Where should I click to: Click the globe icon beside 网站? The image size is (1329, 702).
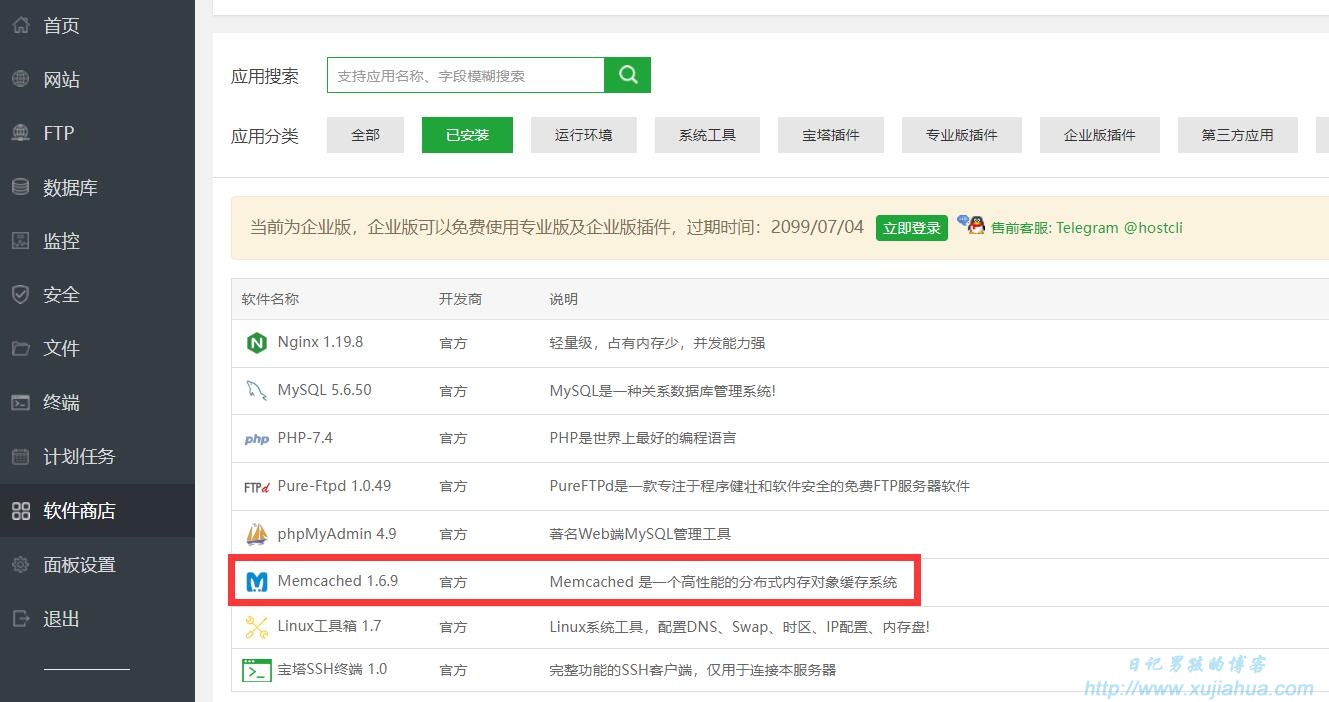[x=21, y=79]
